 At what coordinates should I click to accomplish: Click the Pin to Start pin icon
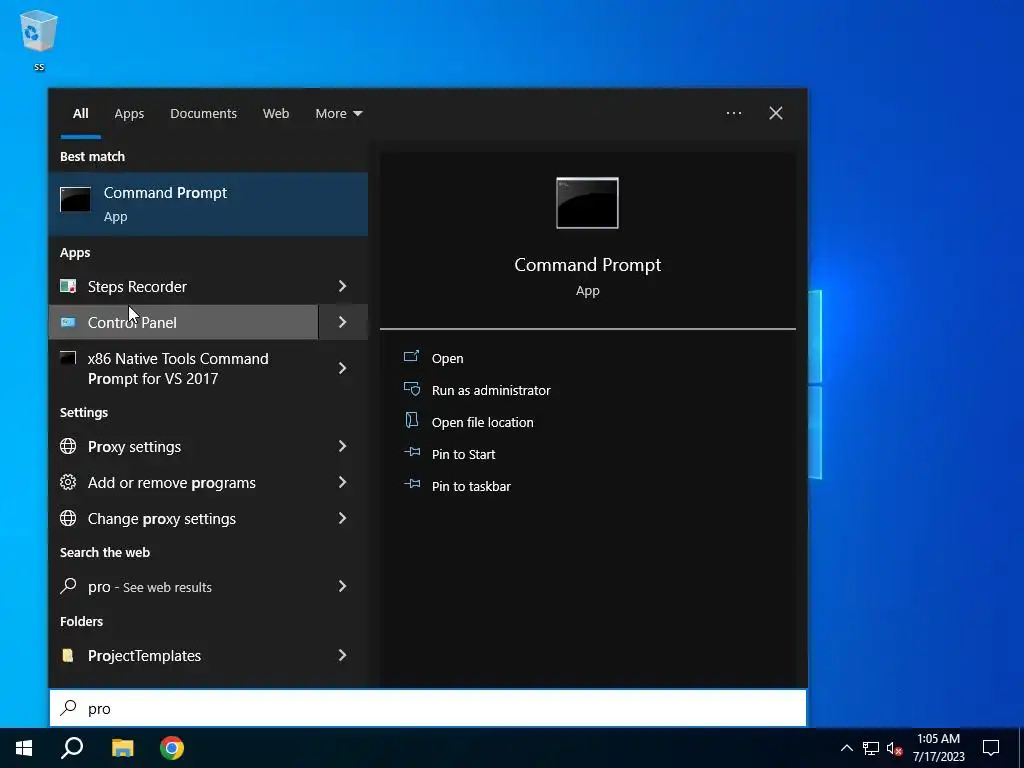click(x=411, y=452)
